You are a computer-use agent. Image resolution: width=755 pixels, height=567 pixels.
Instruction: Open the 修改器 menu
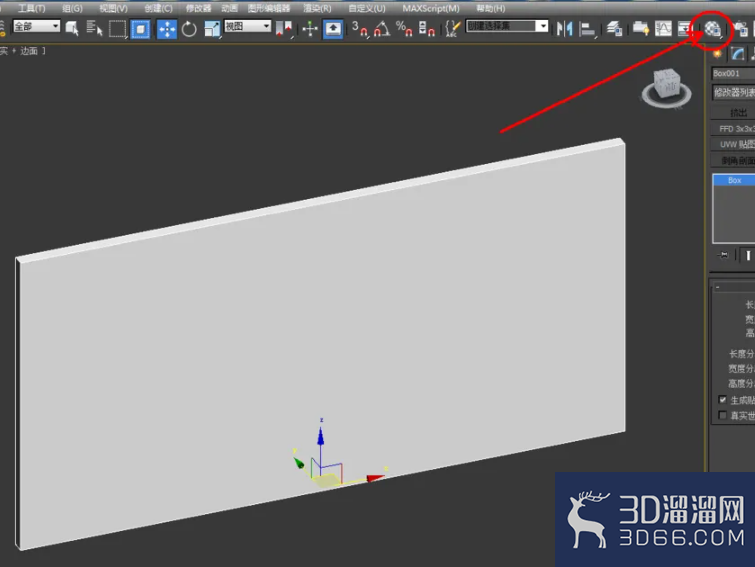click(198, 8)
